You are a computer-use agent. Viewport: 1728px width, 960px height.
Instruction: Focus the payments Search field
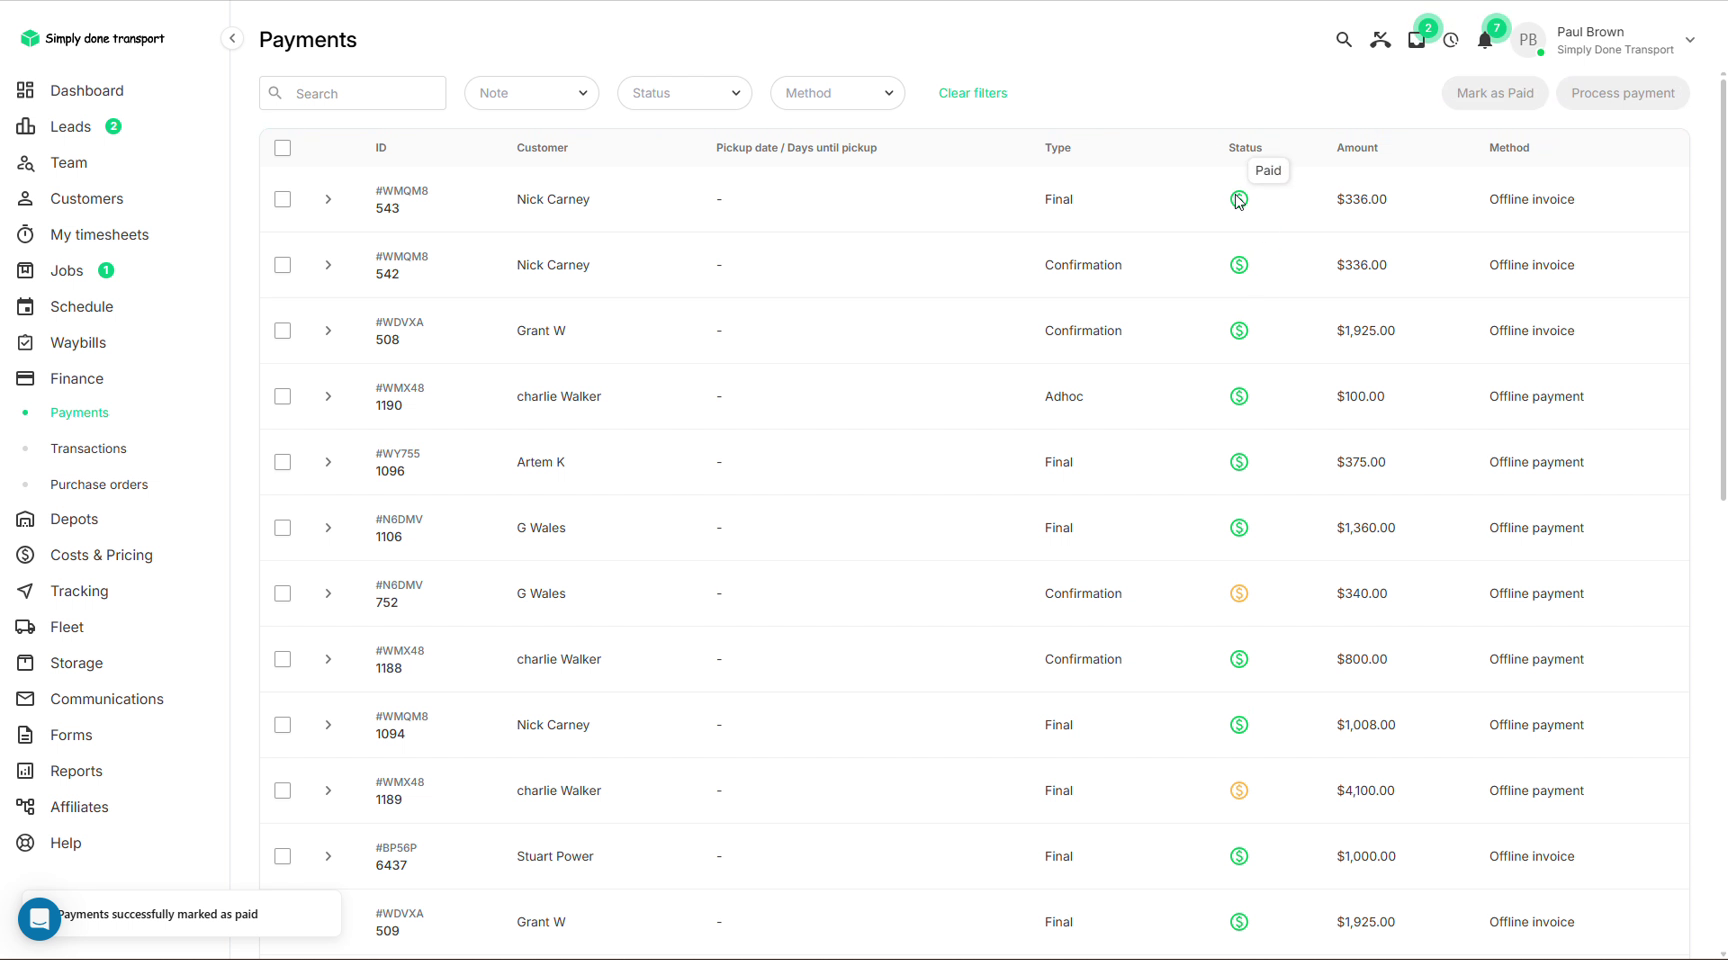[353, 93]
